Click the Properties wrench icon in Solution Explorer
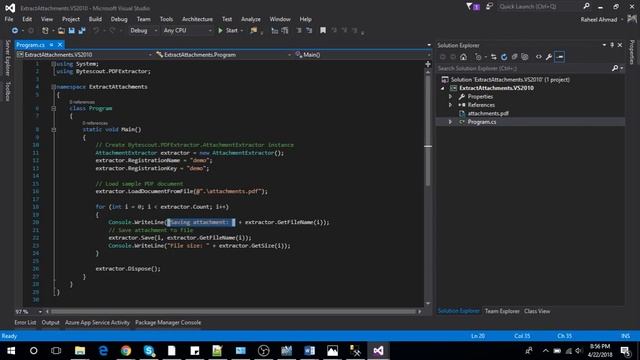 tap(549, 57)
